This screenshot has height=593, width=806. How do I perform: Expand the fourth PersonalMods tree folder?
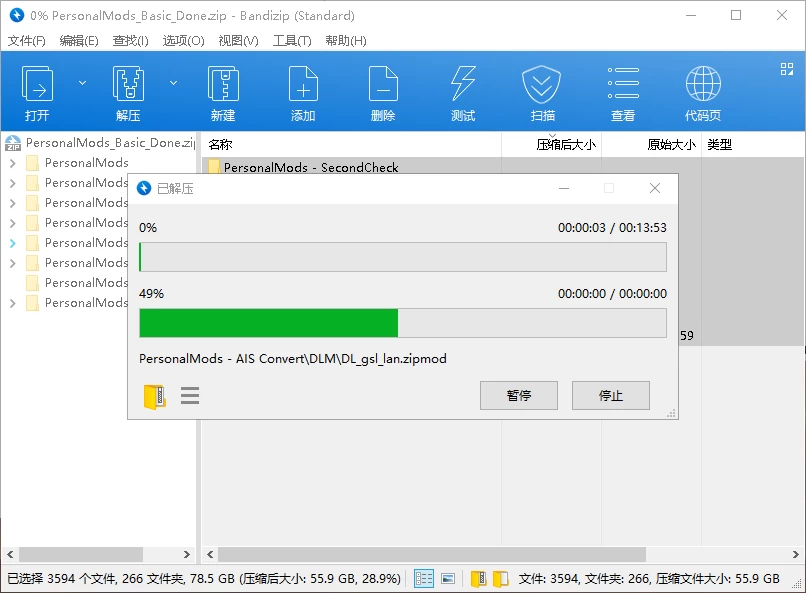13,224
